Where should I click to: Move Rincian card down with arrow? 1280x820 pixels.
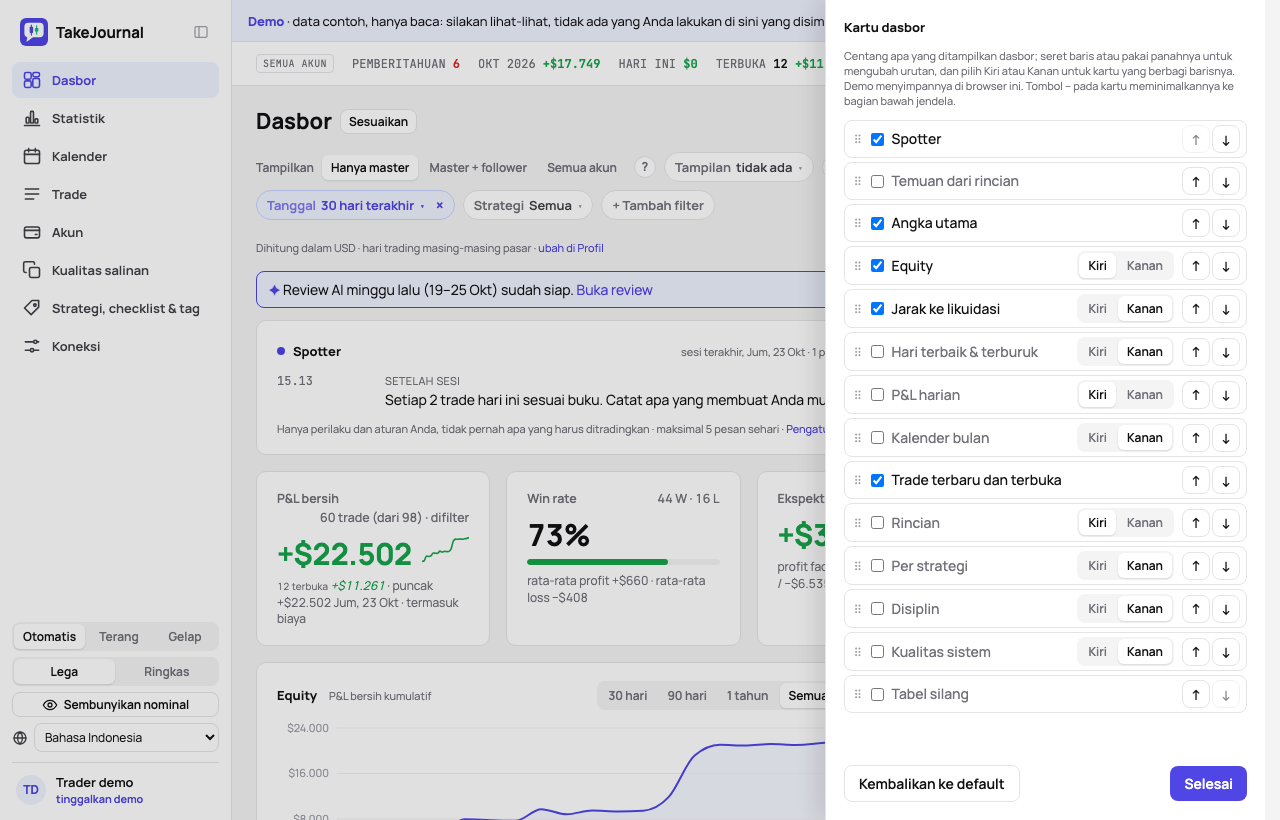pos(1226,523)
